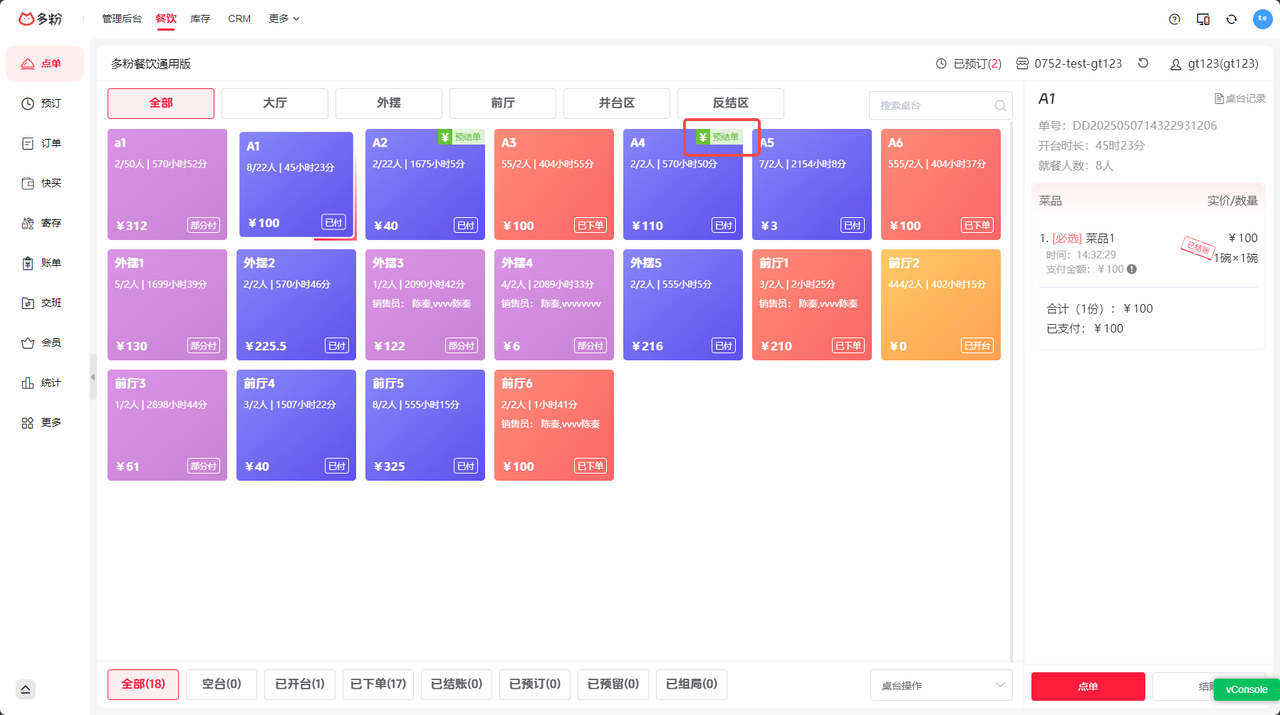Click the refresh icon beside 0752-test-gt123
Screen dimensions: 1280x715
(1143, 63)
